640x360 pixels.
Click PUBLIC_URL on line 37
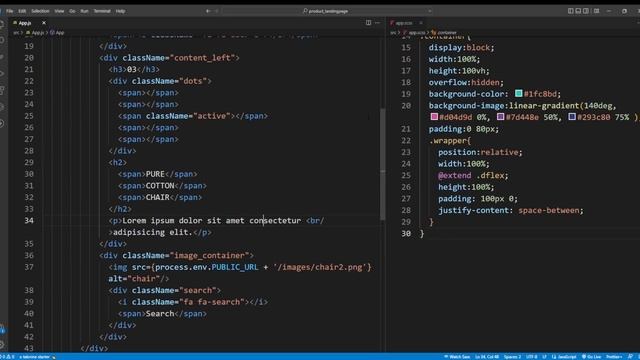(235, 267)
